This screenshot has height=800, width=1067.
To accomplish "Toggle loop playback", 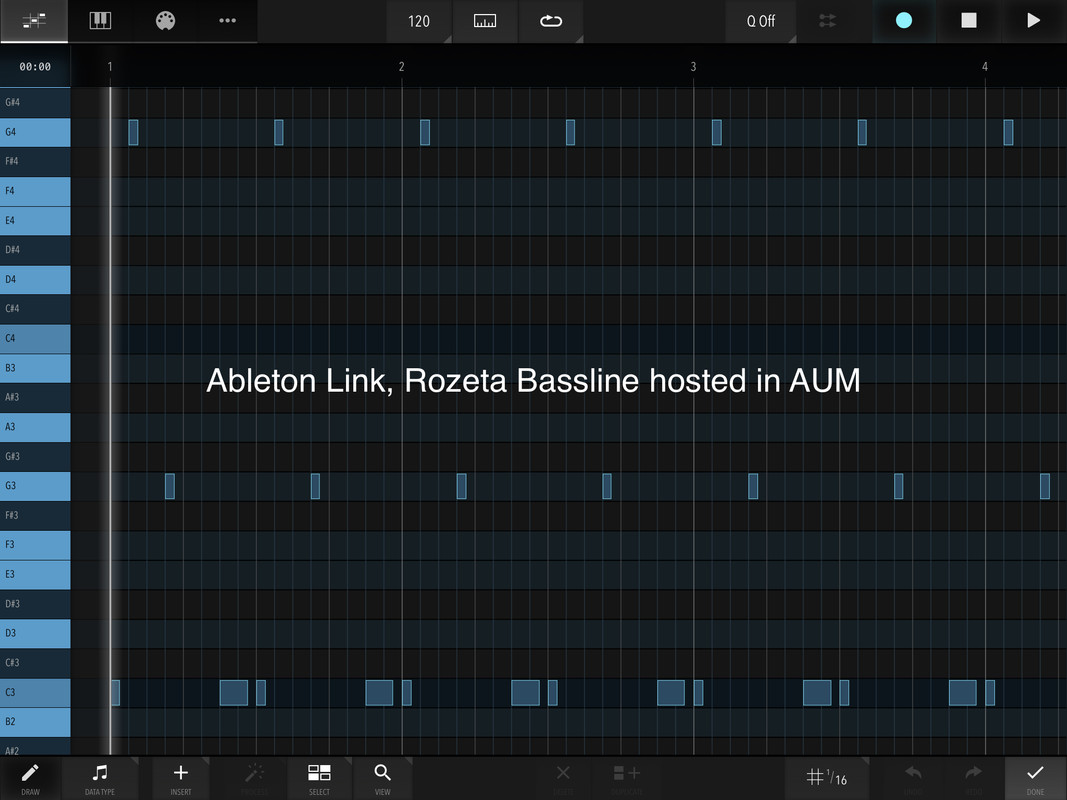I will [551, 21].
